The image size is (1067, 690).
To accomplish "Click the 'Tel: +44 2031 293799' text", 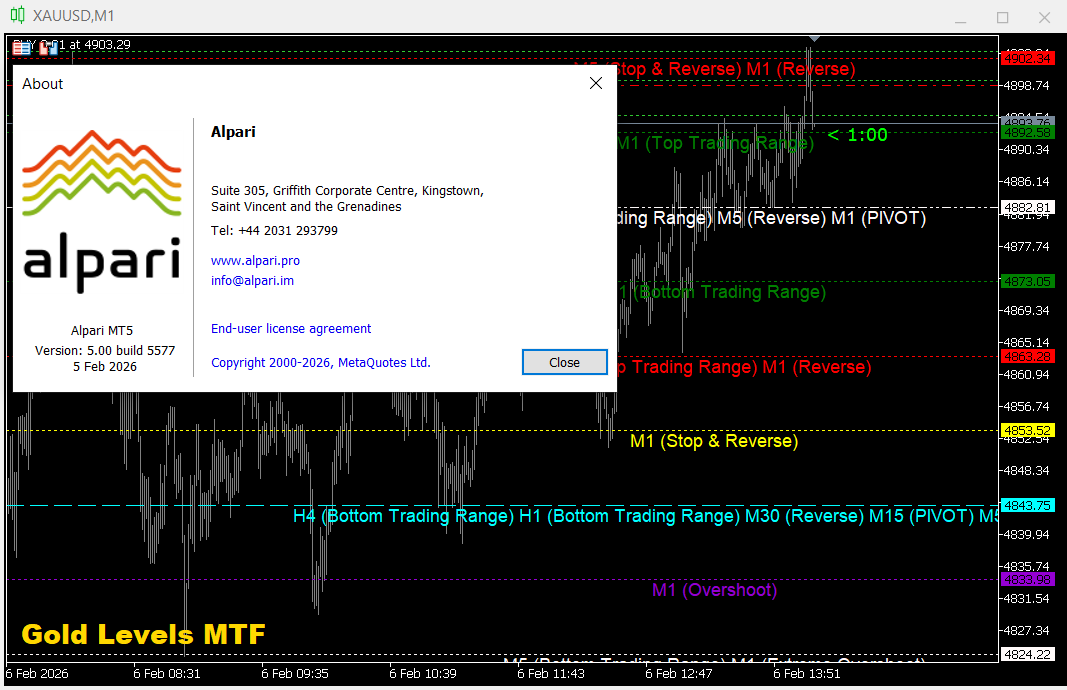I will (274, 231).
